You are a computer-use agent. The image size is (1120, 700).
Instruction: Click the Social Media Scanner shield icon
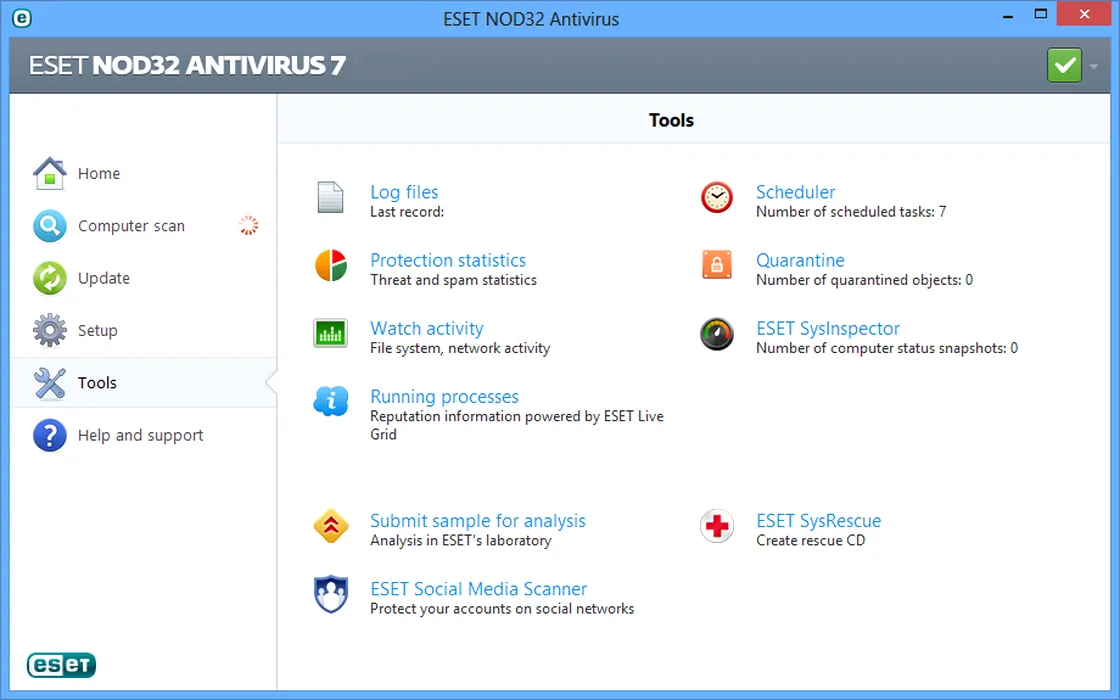[331, 594]
